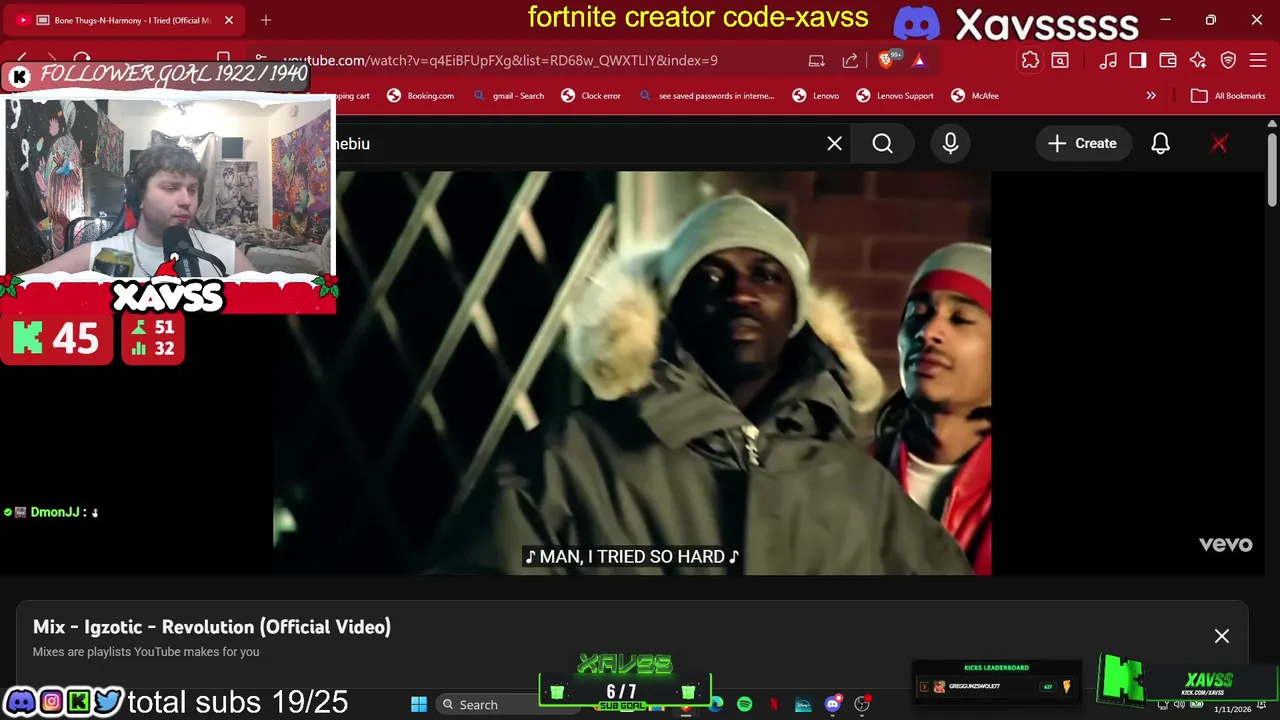Open Brave VPN shield icon
Viewport: 1280px width, 720px height.
coord(1229,60)
